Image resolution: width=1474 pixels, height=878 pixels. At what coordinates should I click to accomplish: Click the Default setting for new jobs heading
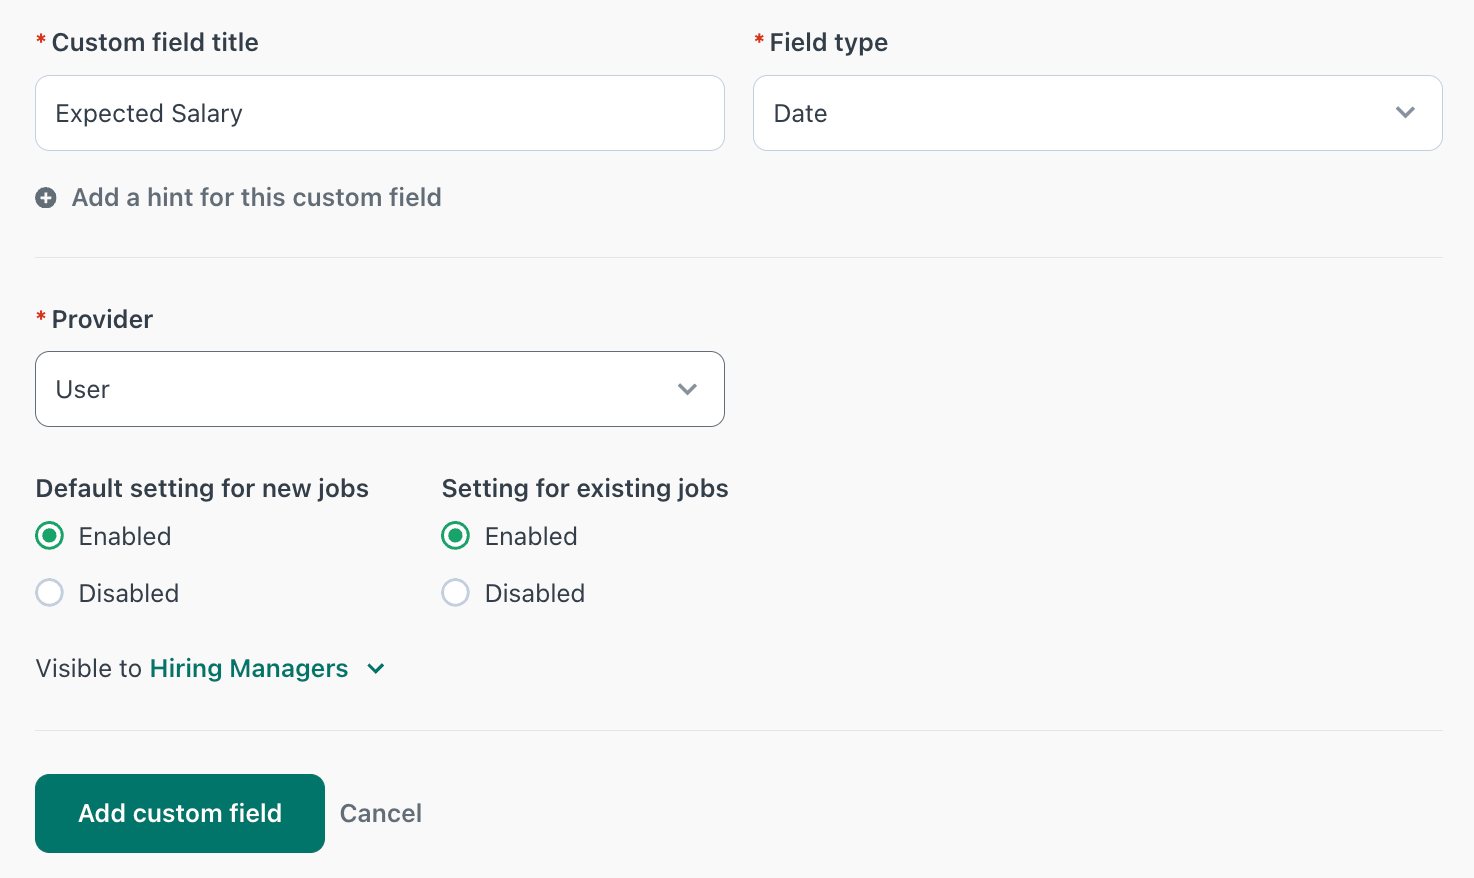[x=202, y=488]
